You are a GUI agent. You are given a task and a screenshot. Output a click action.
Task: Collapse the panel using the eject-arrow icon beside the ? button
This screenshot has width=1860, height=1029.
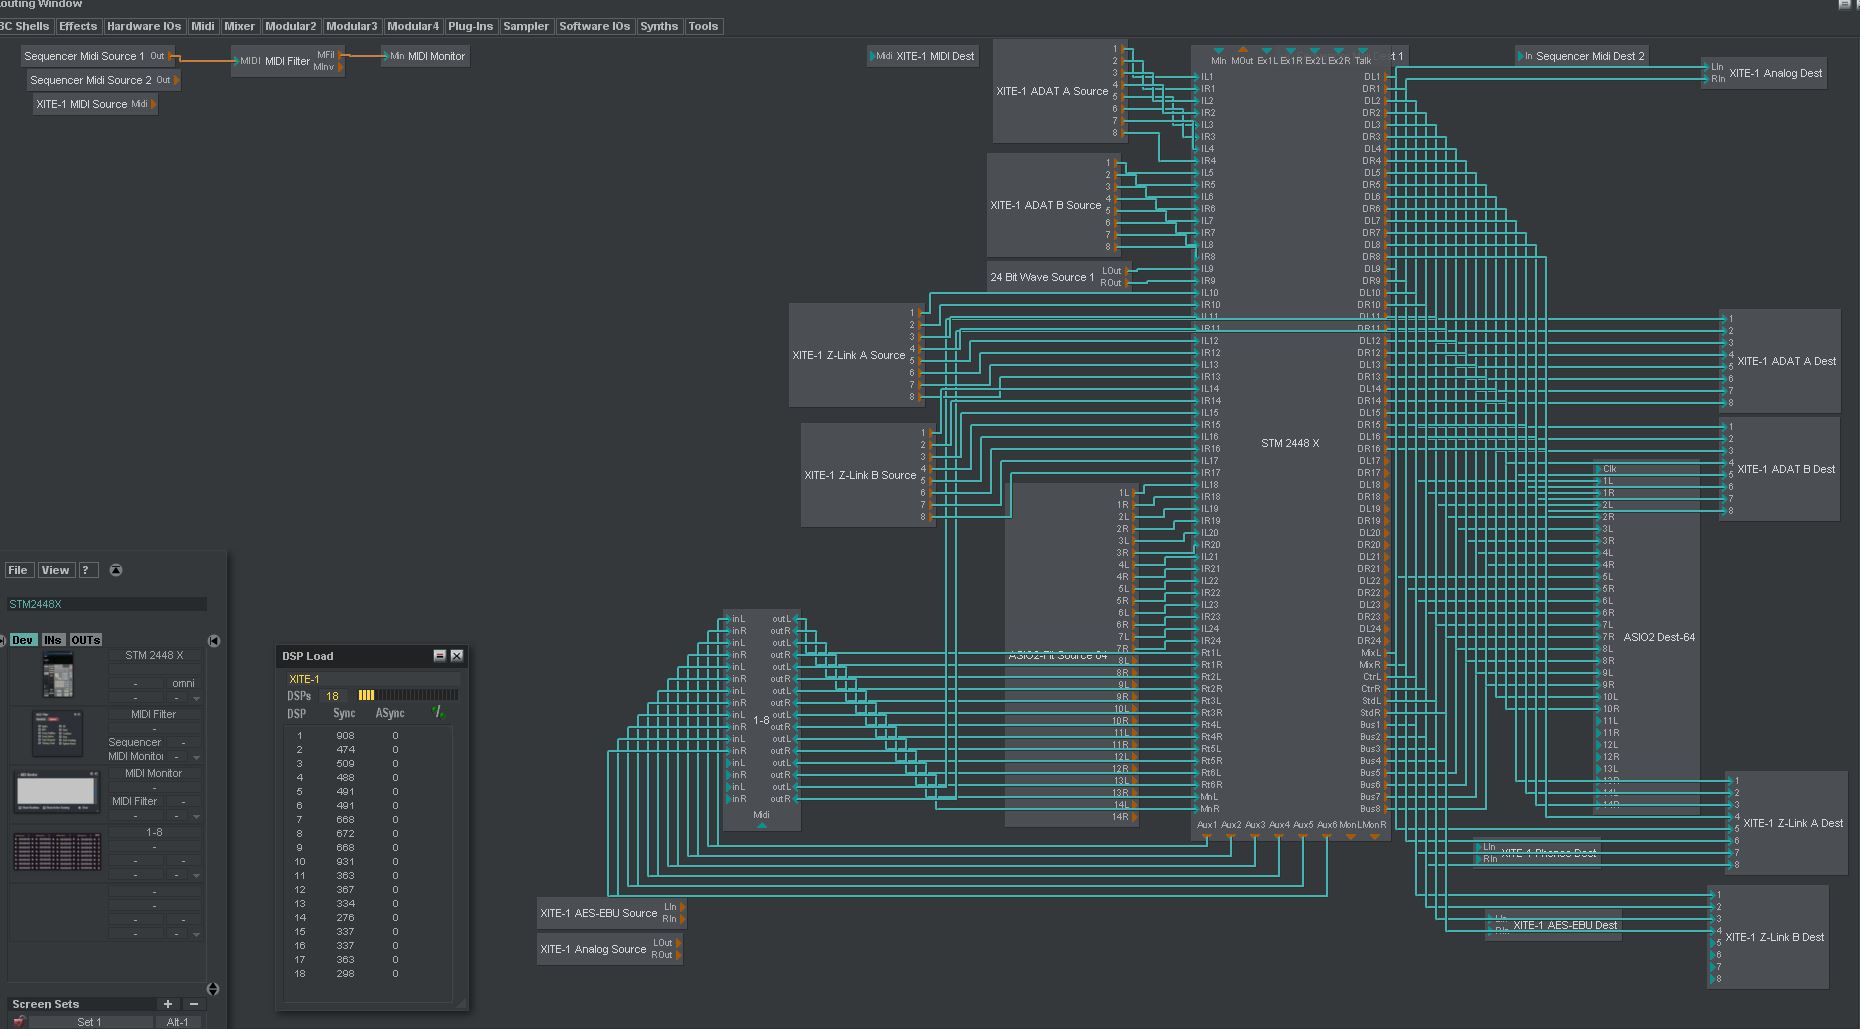[116, 570]
